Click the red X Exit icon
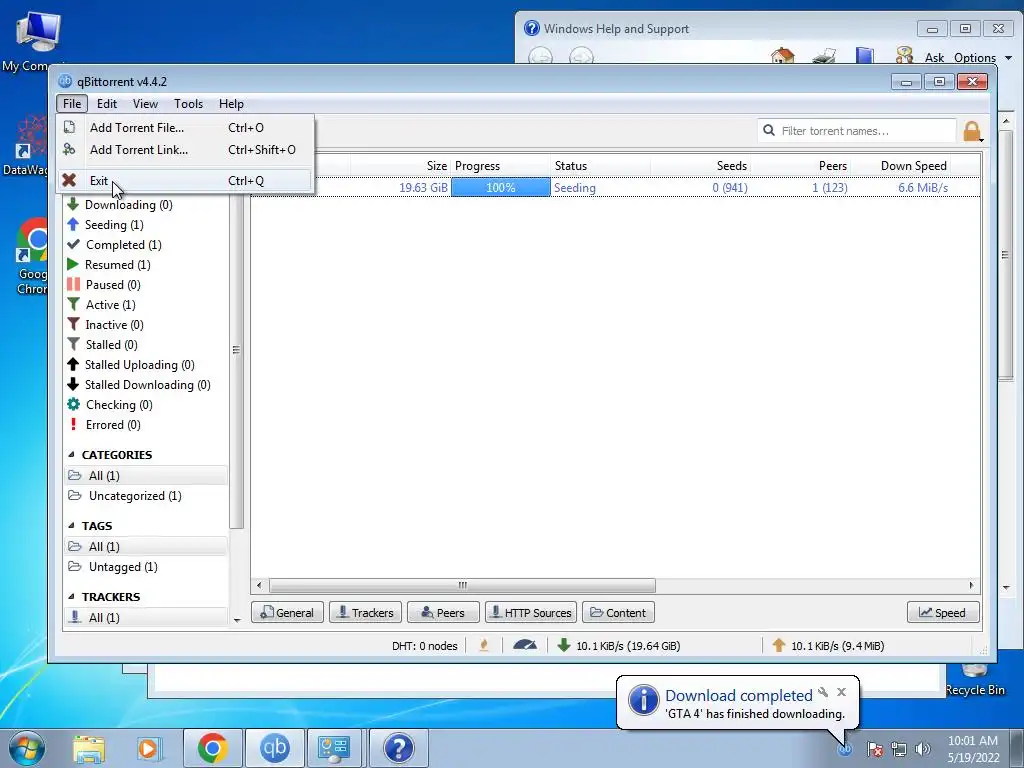1024x768 pixels. (x=69, y=180)
